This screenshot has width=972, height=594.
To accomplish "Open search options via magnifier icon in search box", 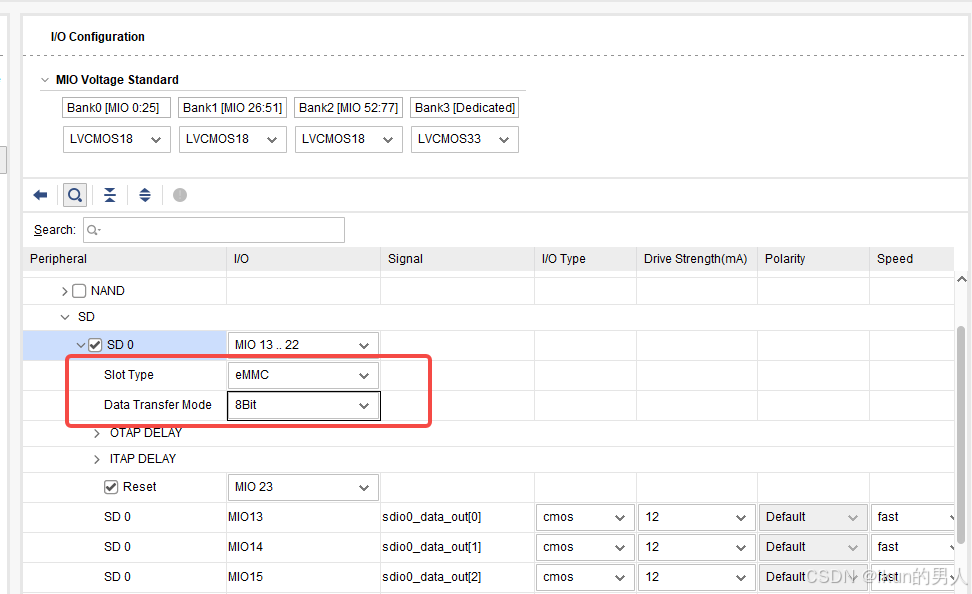I will (94, 230).
